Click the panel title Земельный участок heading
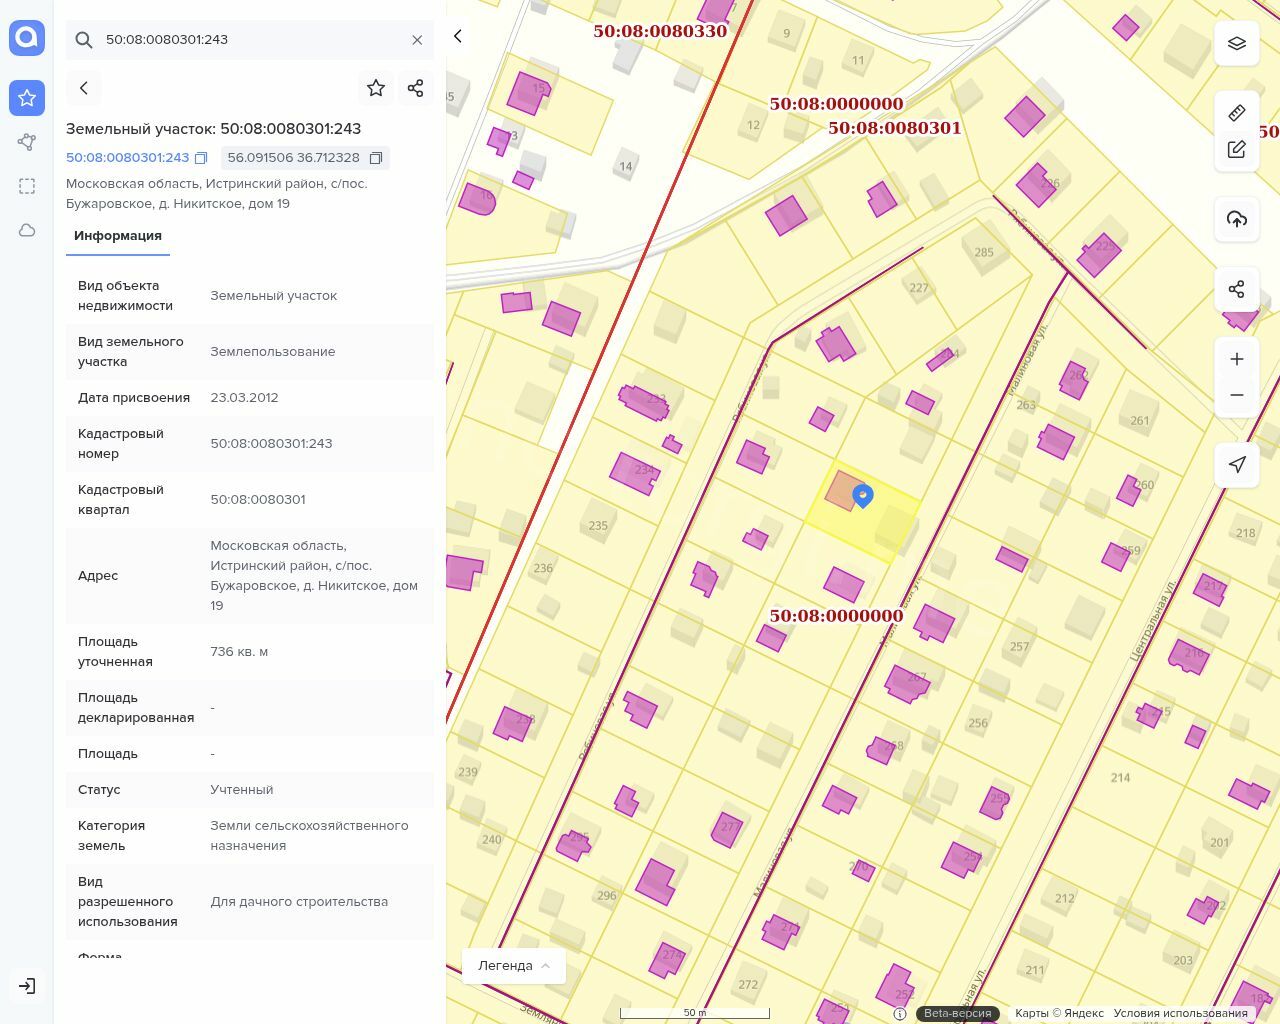1280x1024 pixels. (x=214, y=129)
